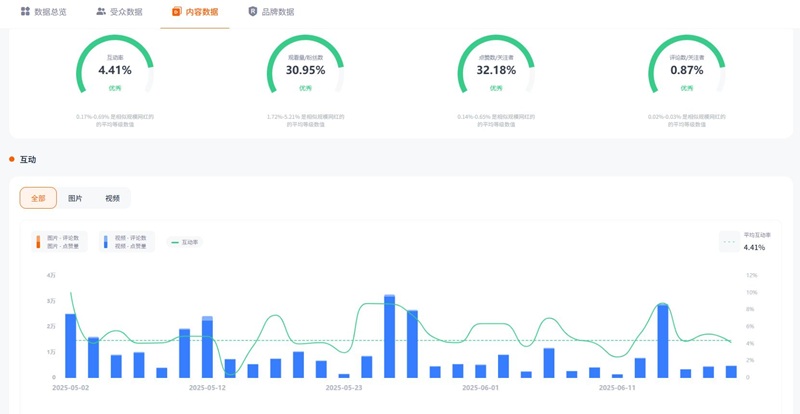Viewport: 800px width, 414px height.
Task: Click the 4.41% 互动率 gauge
Action: tap(114, 70)
